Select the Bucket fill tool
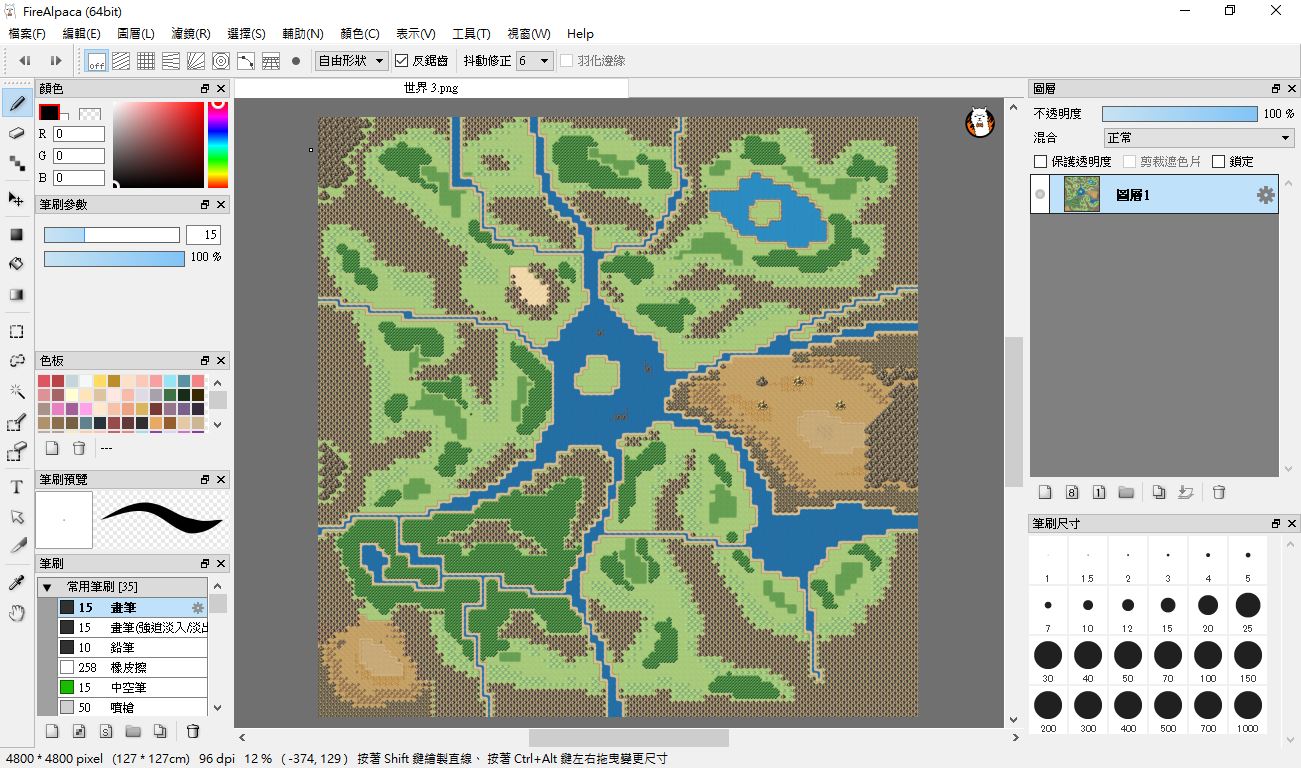 coord(16,264)
